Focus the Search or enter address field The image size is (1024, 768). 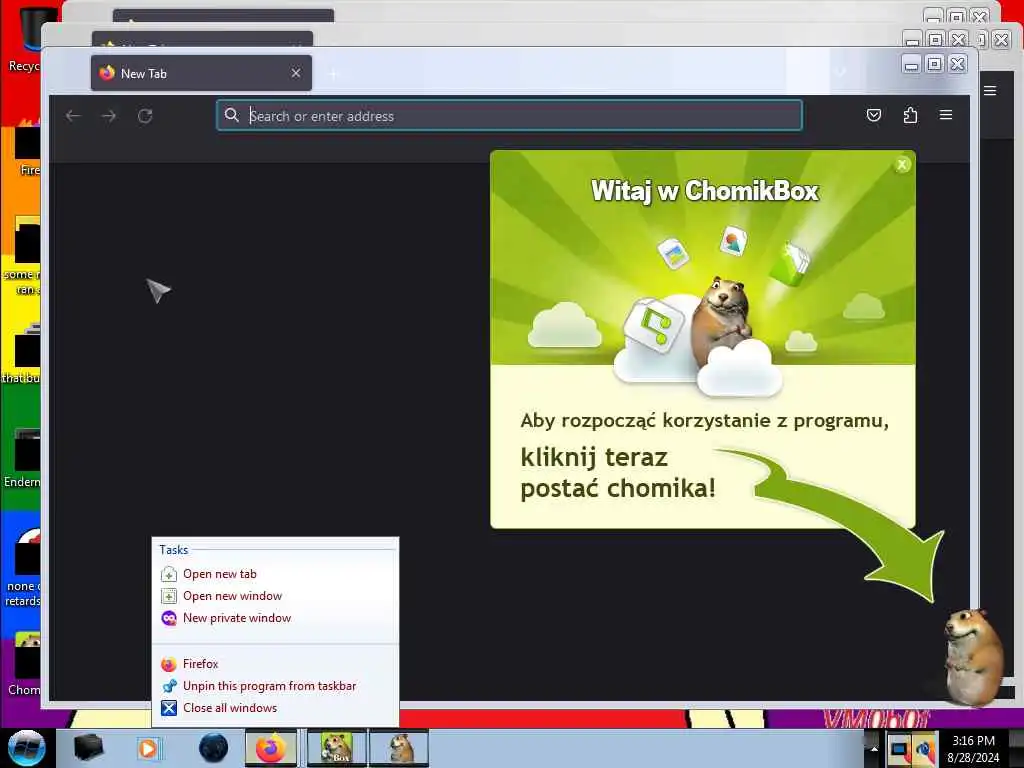509,116
